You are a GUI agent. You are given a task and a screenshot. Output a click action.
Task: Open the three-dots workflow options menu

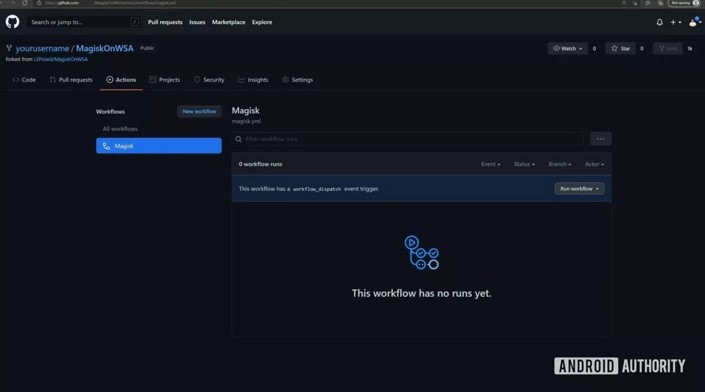coord(601,139)
